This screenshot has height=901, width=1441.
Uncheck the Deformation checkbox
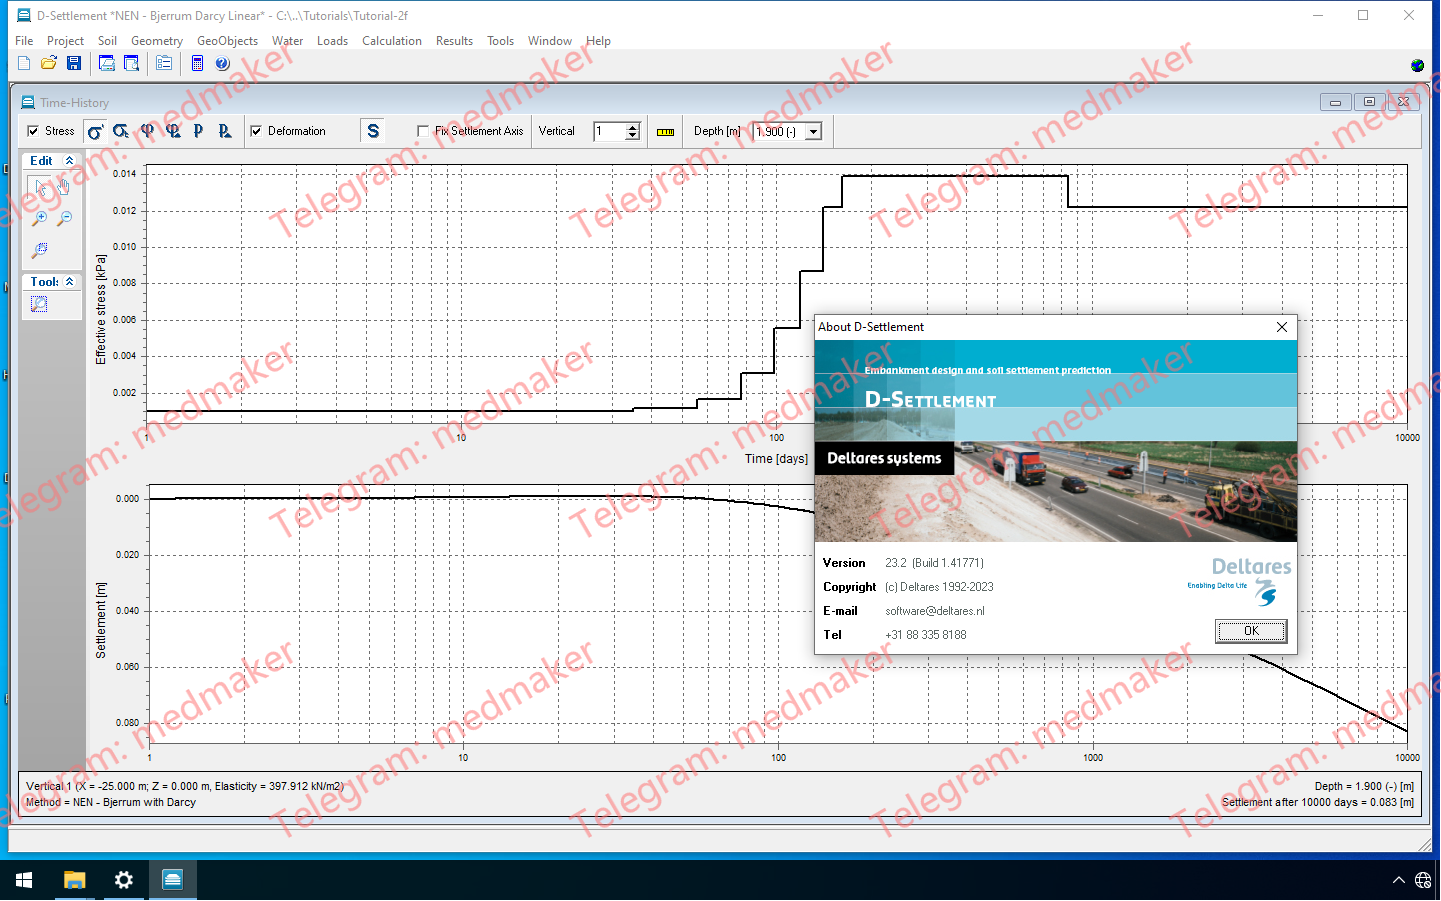[257, 131]
